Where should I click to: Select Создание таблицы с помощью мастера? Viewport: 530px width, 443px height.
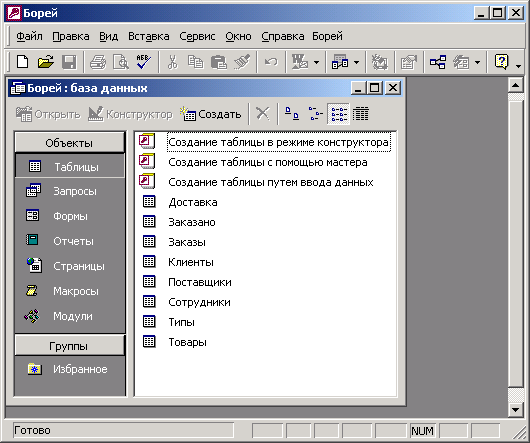pos(268,162)
